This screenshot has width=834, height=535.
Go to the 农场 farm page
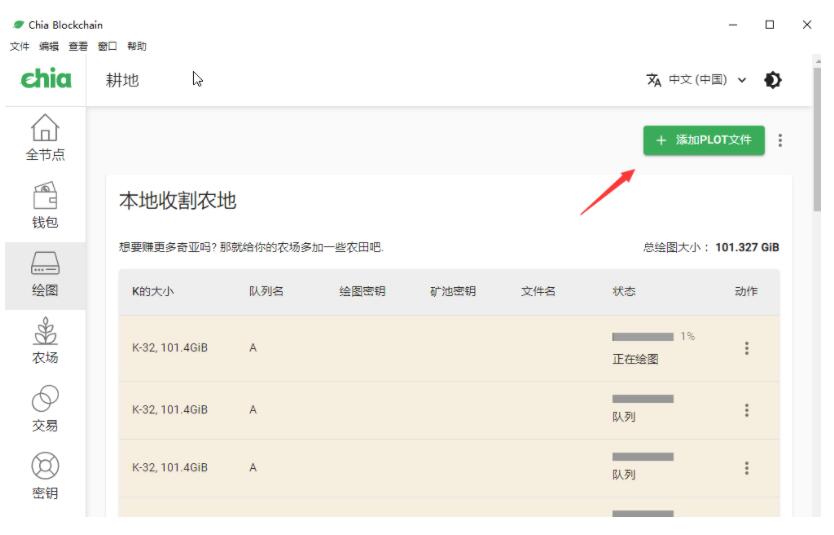tap(44, 341)
